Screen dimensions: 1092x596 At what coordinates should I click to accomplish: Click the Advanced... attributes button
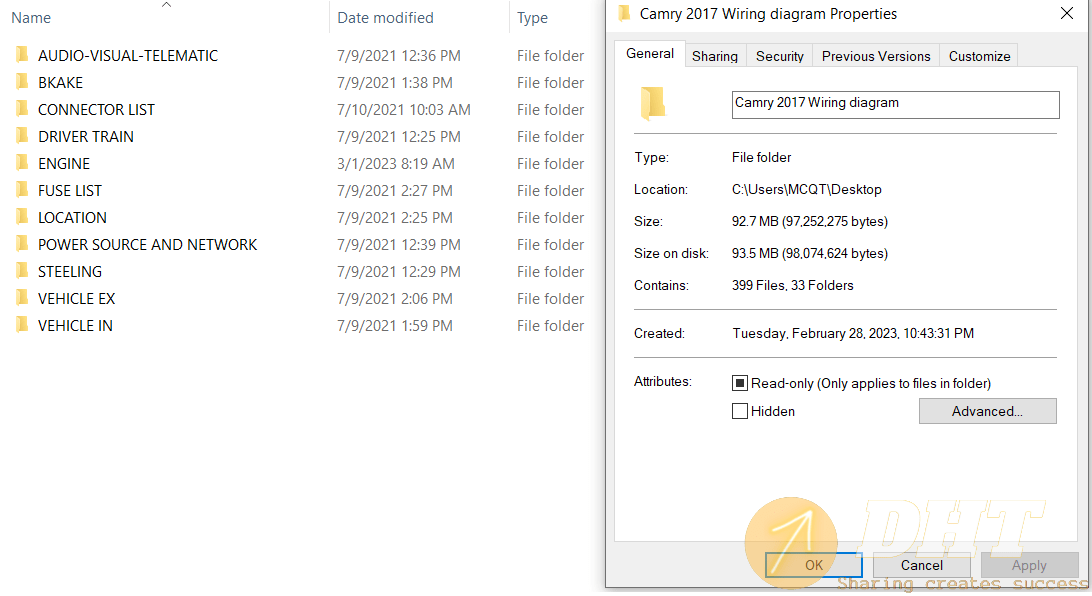pos(988,411)
